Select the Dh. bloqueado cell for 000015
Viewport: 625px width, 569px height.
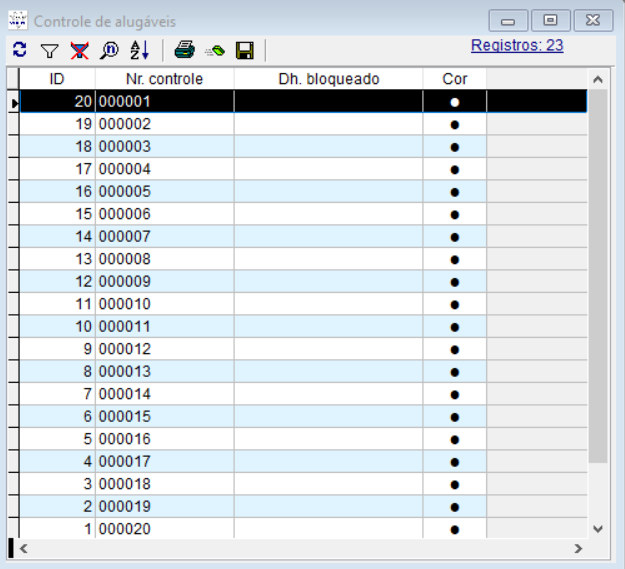coord(328,416)
